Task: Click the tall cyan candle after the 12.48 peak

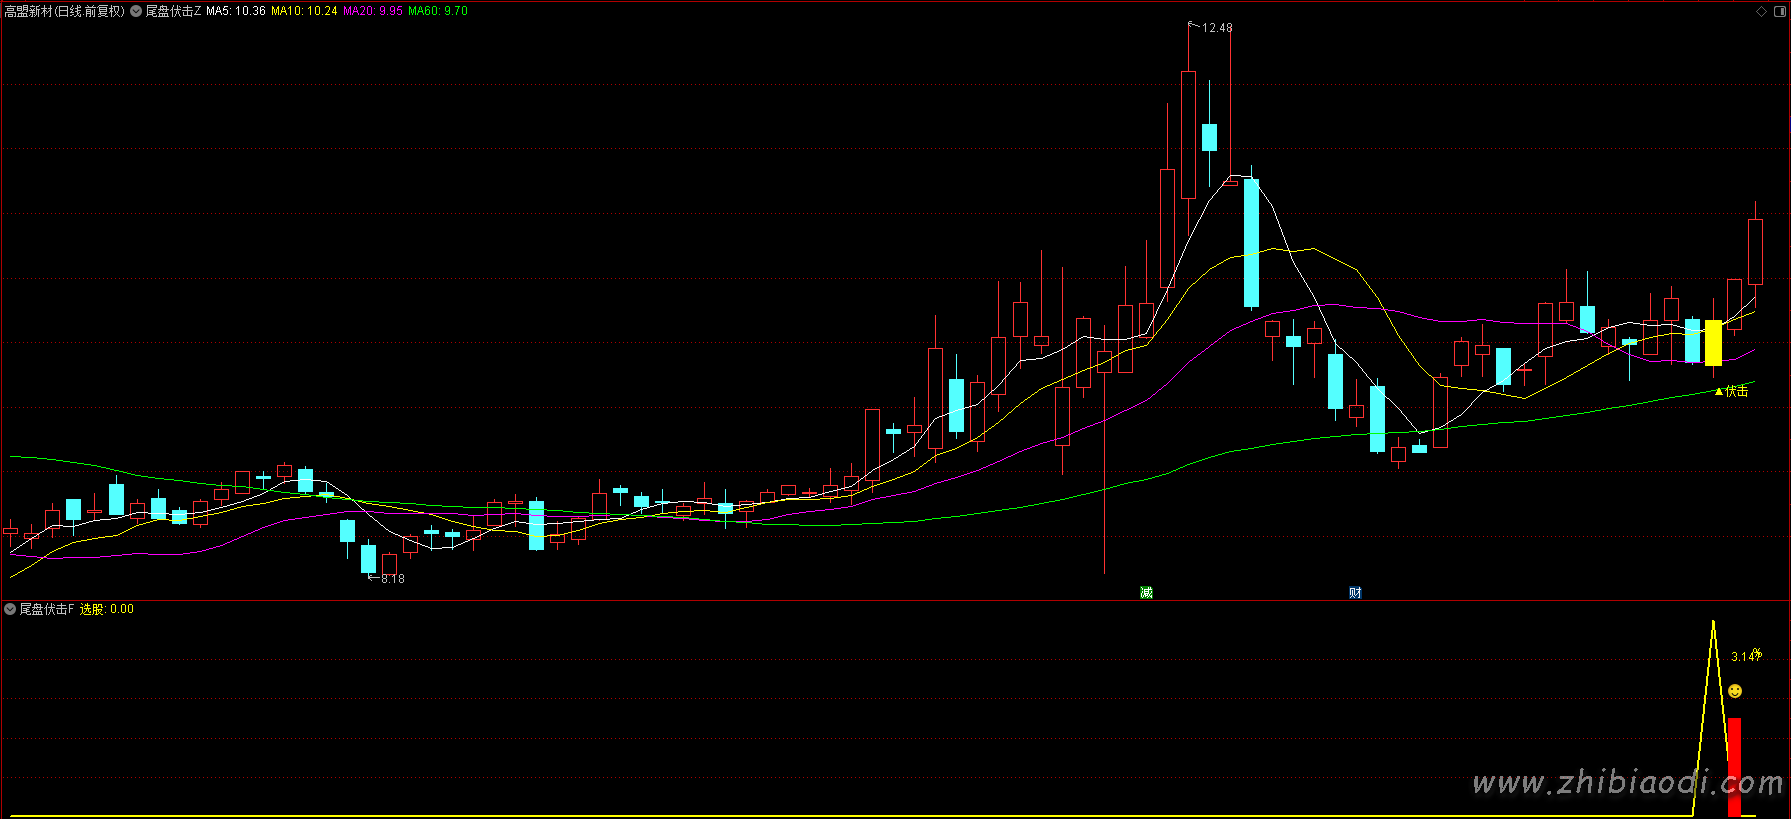Action: point(1251,243)
